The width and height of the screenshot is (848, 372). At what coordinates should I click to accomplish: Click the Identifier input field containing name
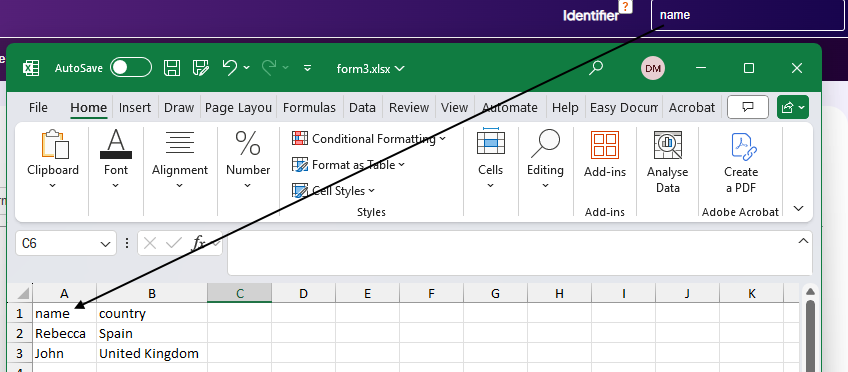[x=748, y=15]
